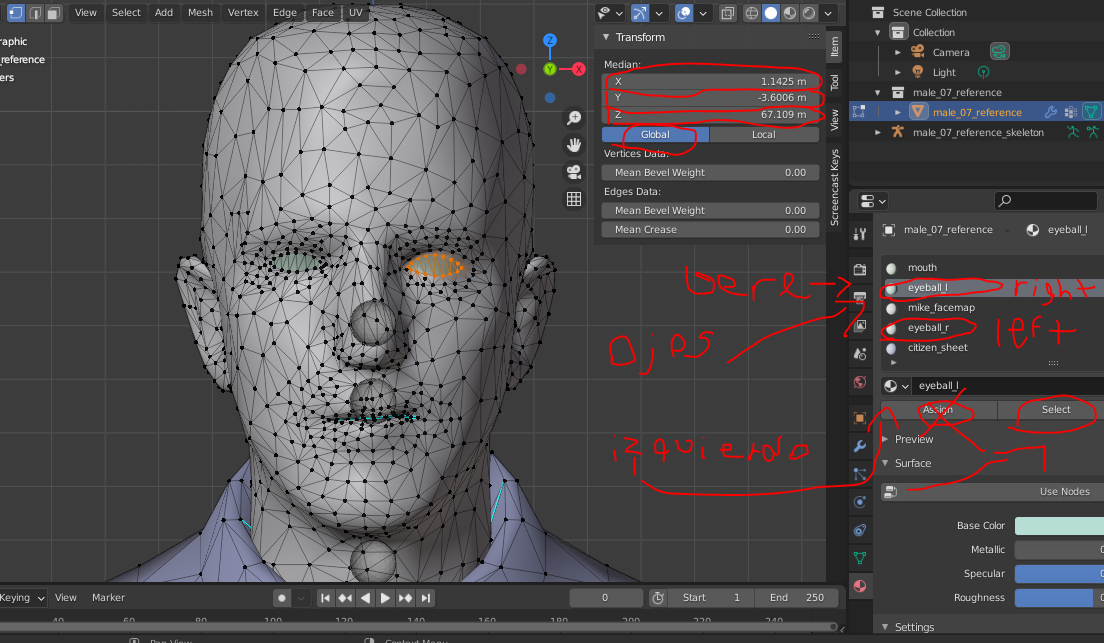Enable vertex select mode in header
The image size is (1104, 643).
pyautogui.click(x=16, y=13)
